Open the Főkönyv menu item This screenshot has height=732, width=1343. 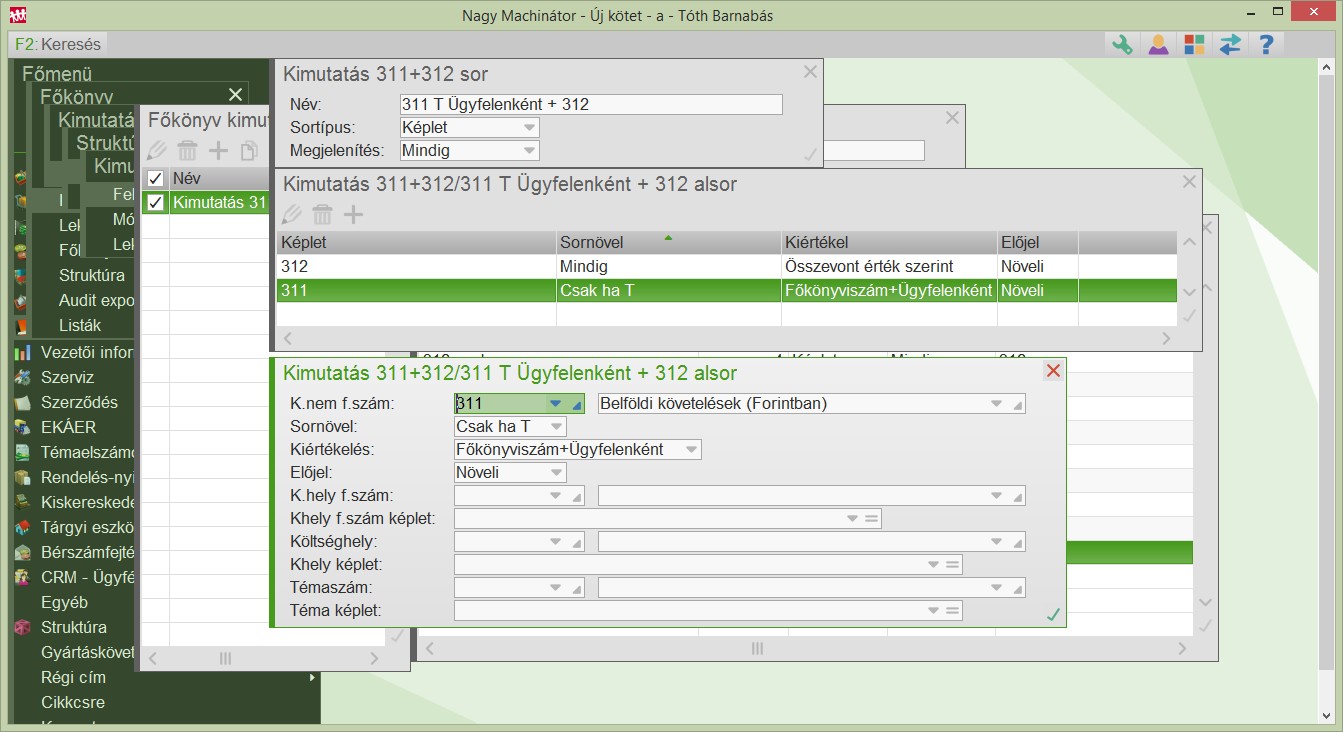76,97
